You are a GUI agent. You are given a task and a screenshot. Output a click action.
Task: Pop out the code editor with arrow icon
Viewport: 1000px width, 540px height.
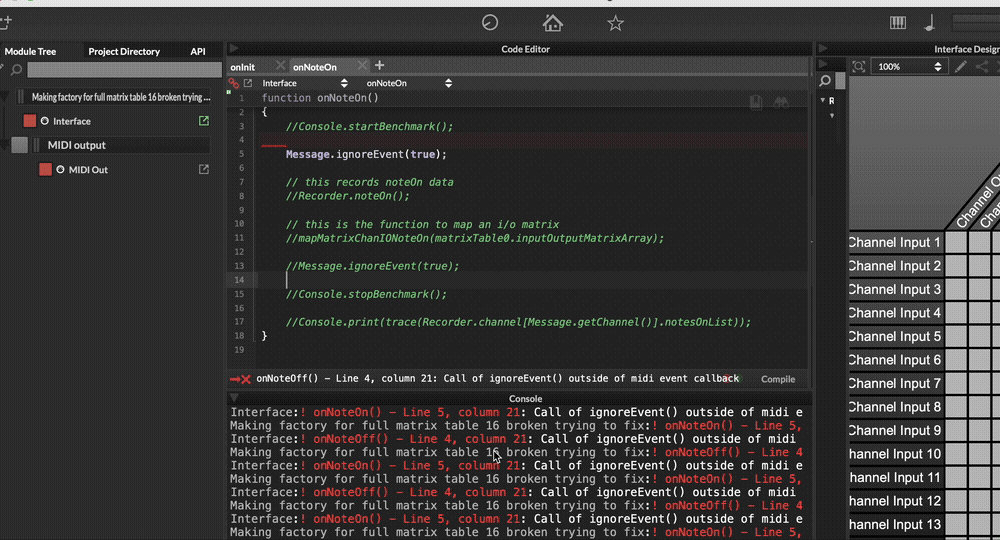(248, 83)
